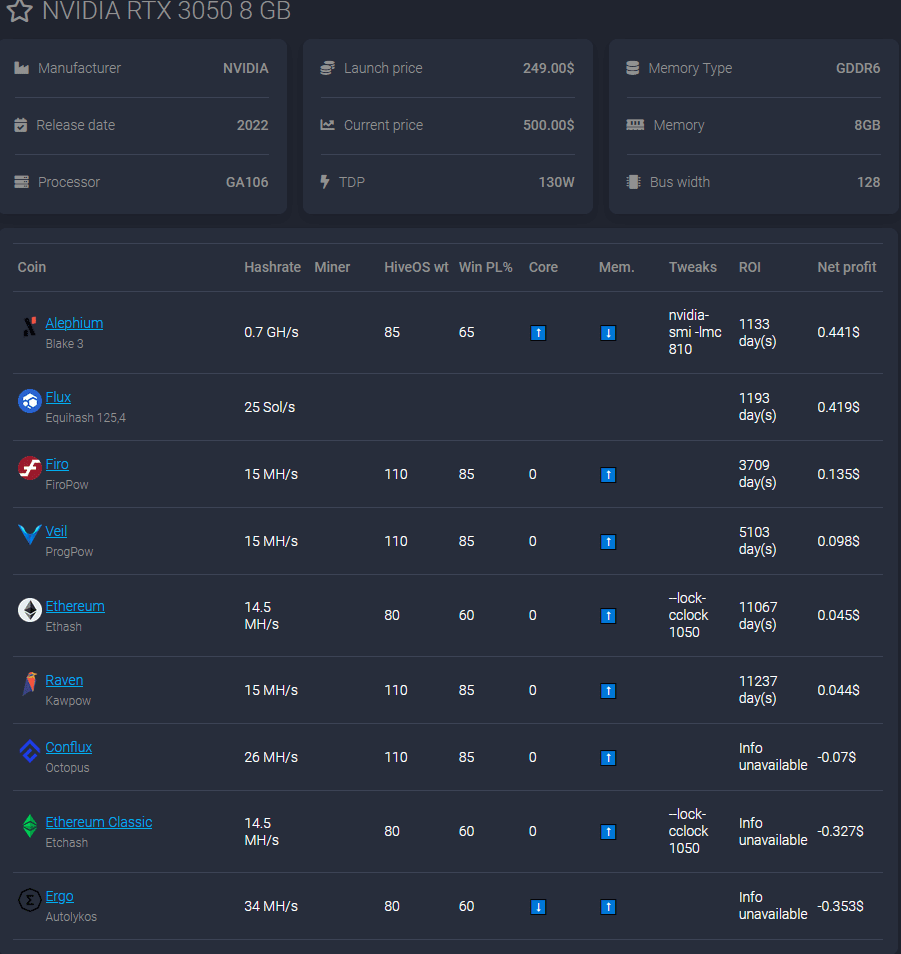Image resolution: width=901 pixels, height=954 pixels.
Task: Open the Firo coin link
Action: point(57,464)
